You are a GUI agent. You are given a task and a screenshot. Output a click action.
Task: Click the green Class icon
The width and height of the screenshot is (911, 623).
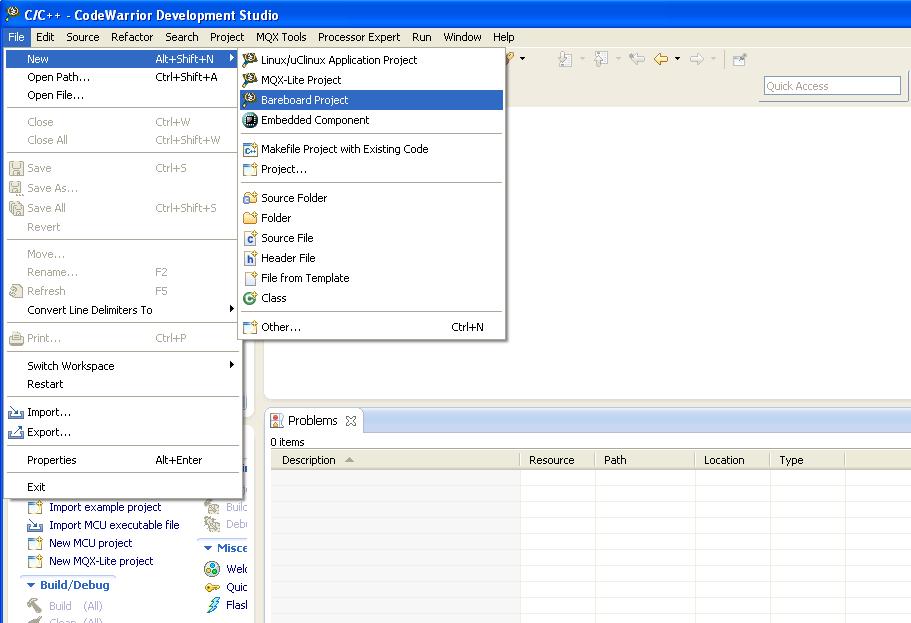tap(250, 298)
